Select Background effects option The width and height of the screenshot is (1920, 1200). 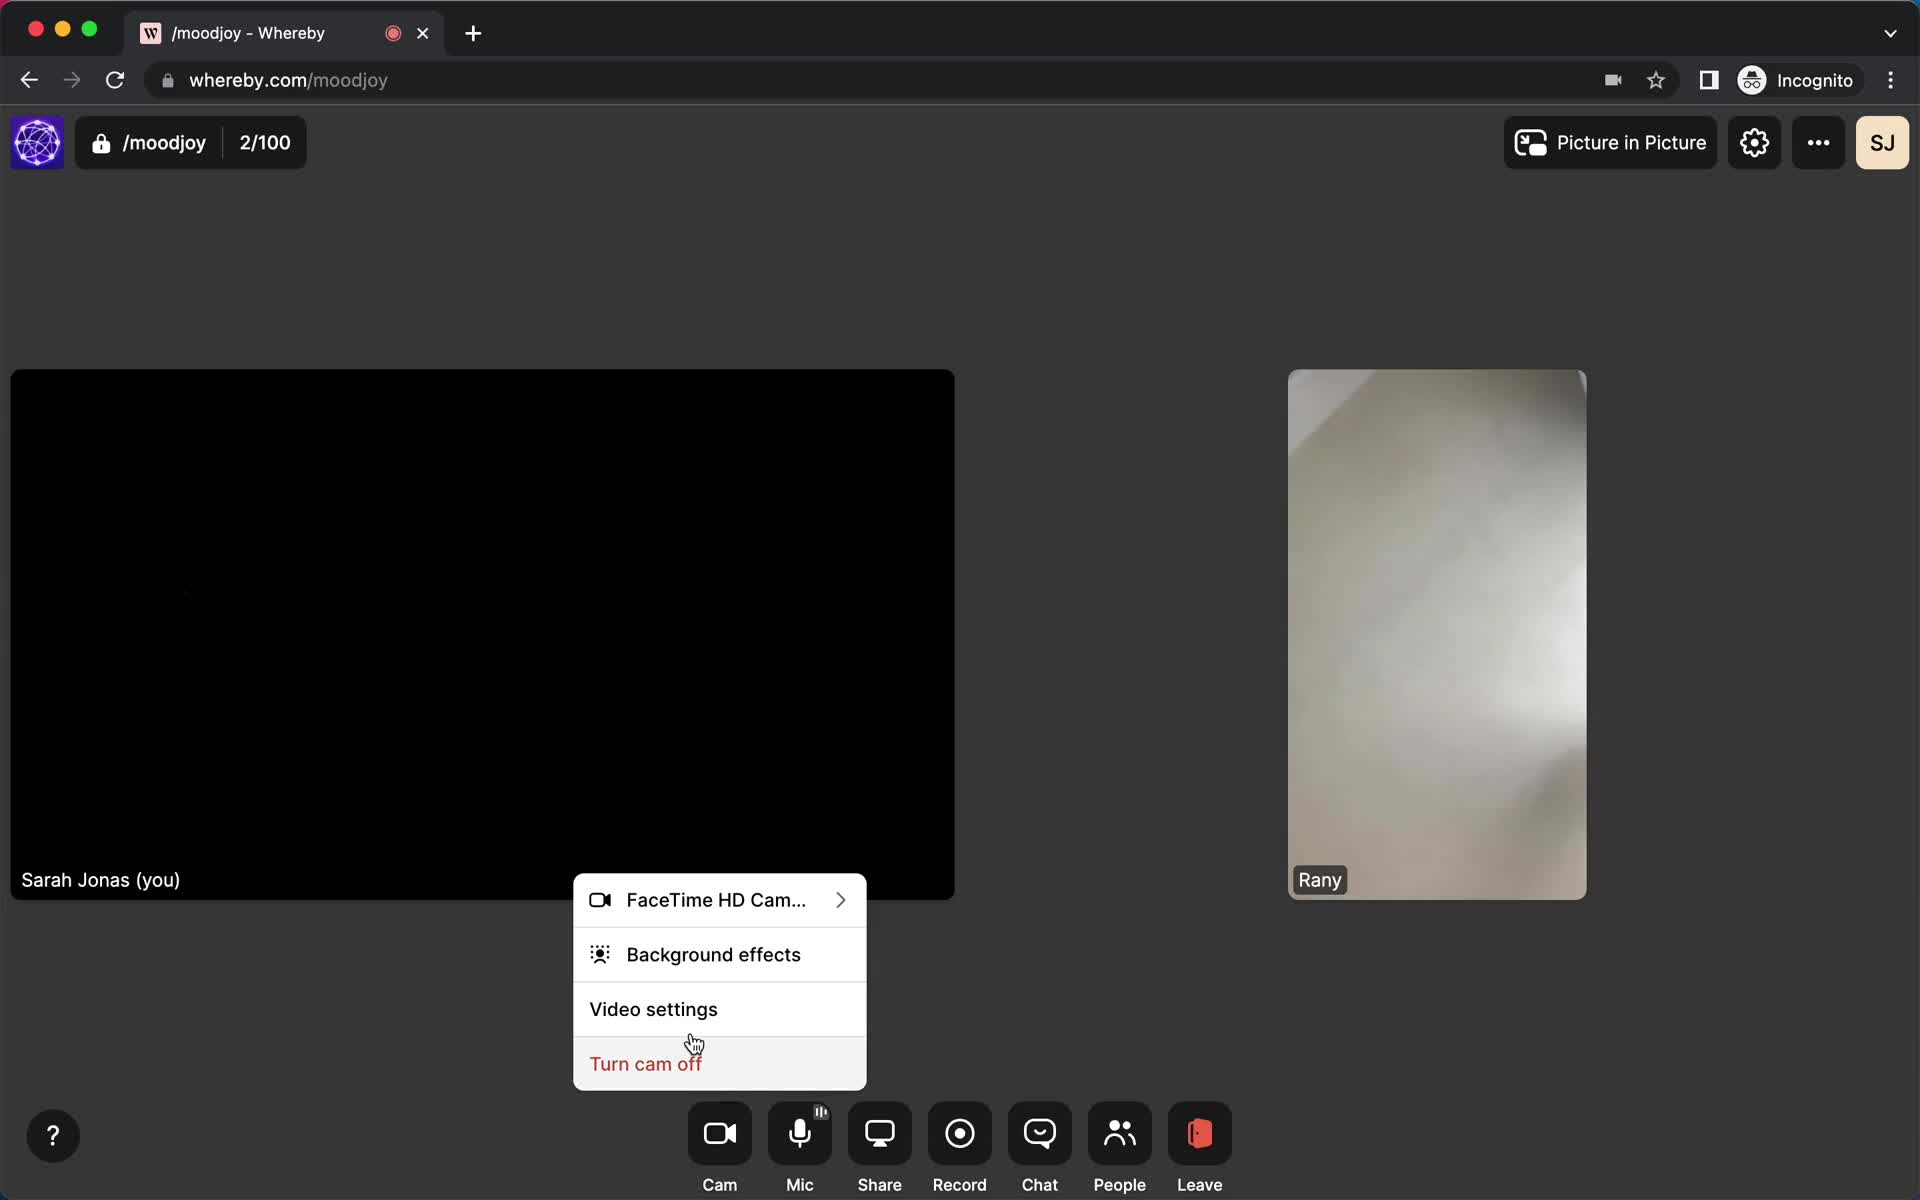point(712,954)
